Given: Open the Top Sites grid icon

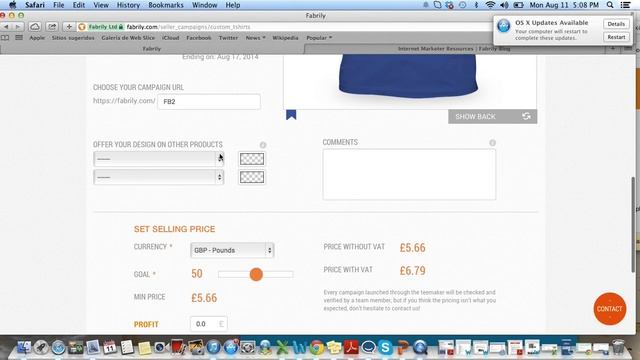Looking at the screenshot, I should pyautogui.click(x=19, y=38).
